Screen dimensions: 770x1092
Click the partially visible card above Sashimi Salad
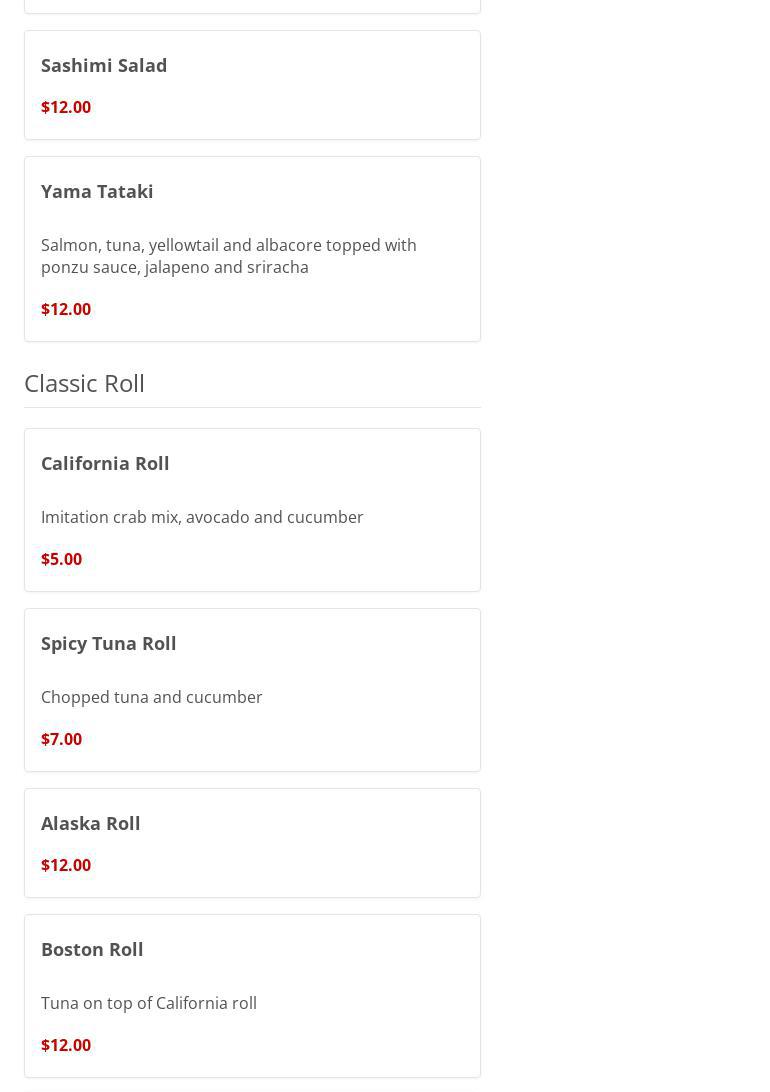click(x=252, y=5)
